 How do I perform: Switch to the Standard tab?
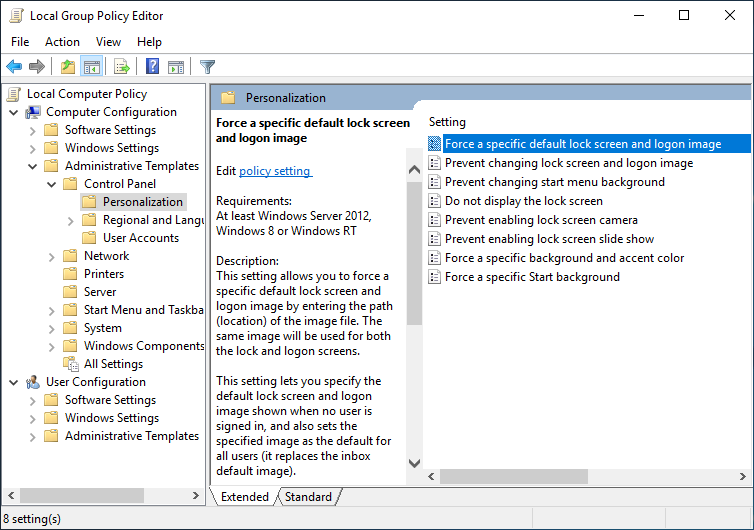coord(308,497)
